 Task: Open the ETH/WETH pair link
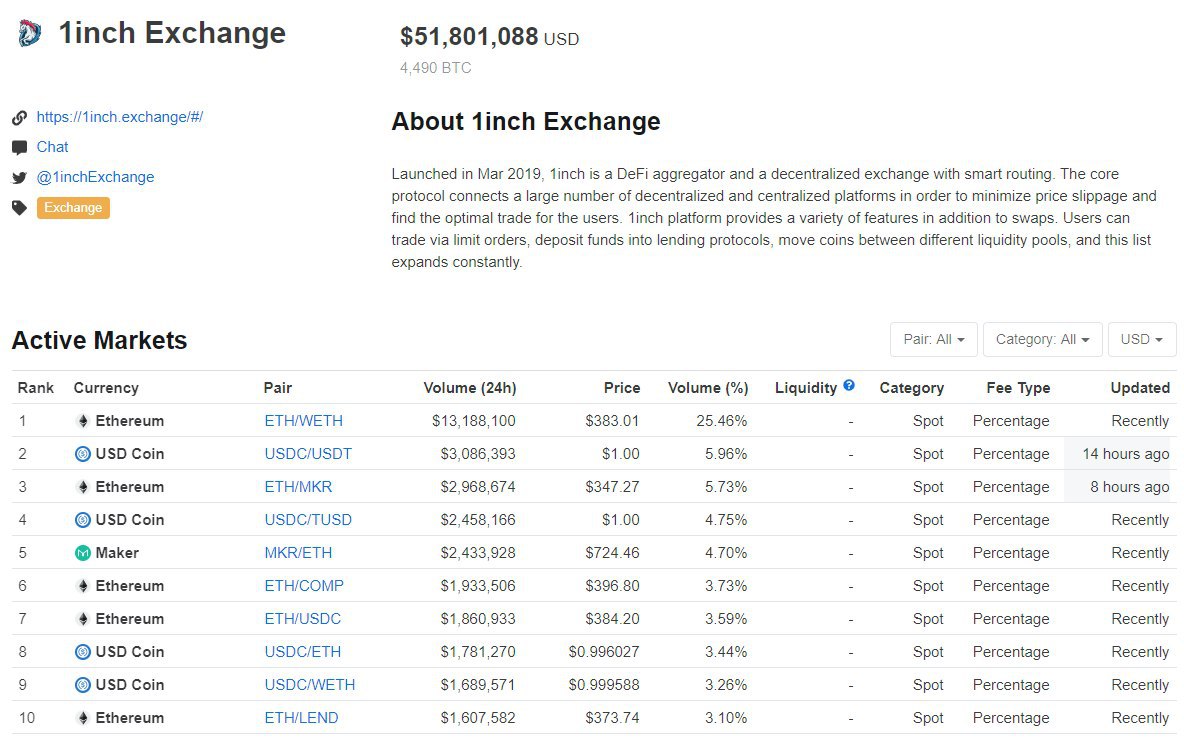point(304,421)
